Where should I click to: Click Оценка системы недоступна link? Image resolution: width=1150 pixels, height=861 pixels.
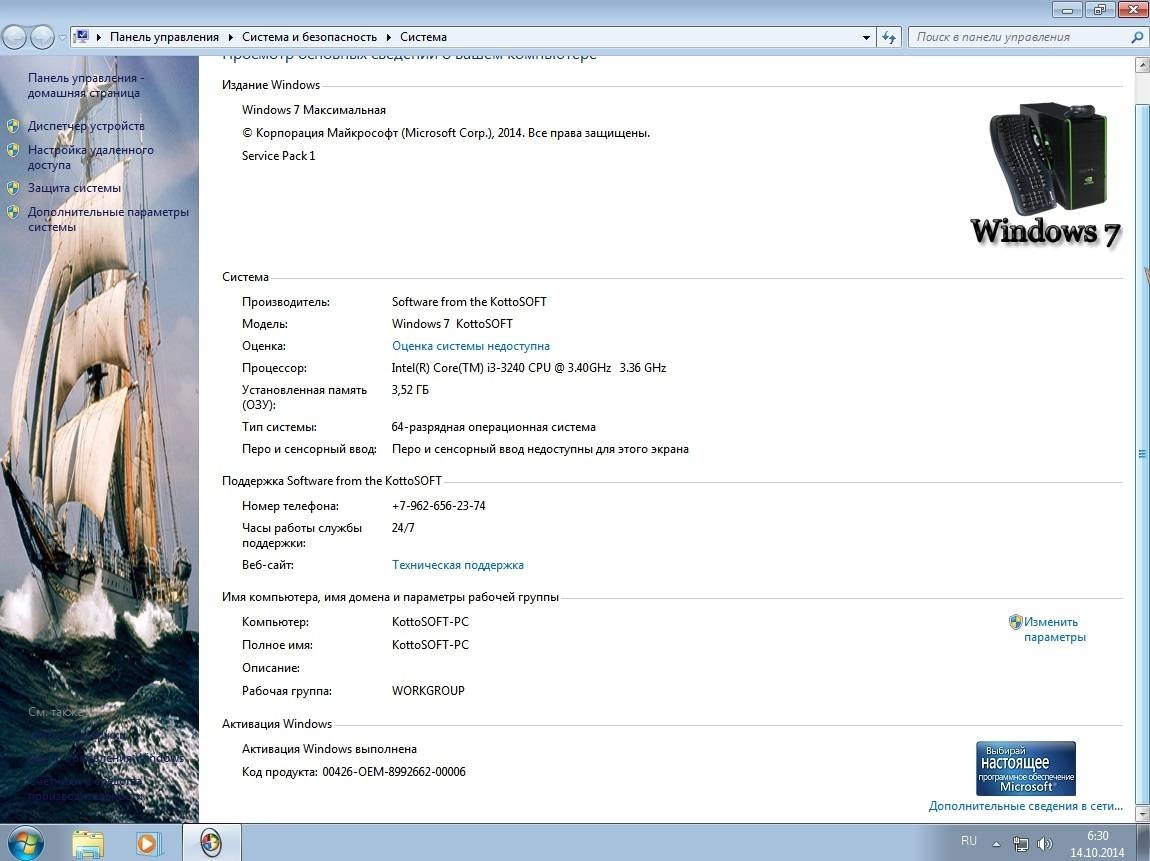(x=470, y=345)
